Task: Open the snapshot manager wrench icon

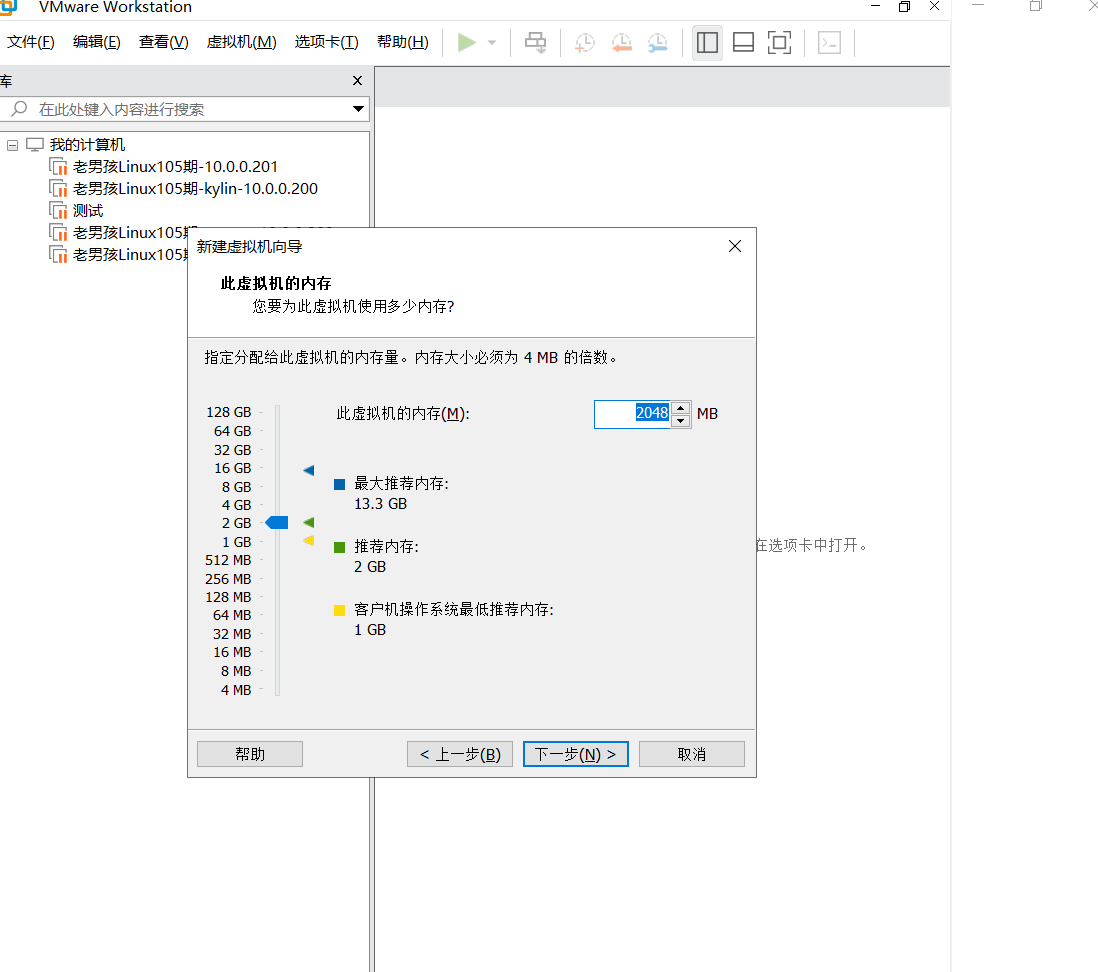Action: click(658, 43)
